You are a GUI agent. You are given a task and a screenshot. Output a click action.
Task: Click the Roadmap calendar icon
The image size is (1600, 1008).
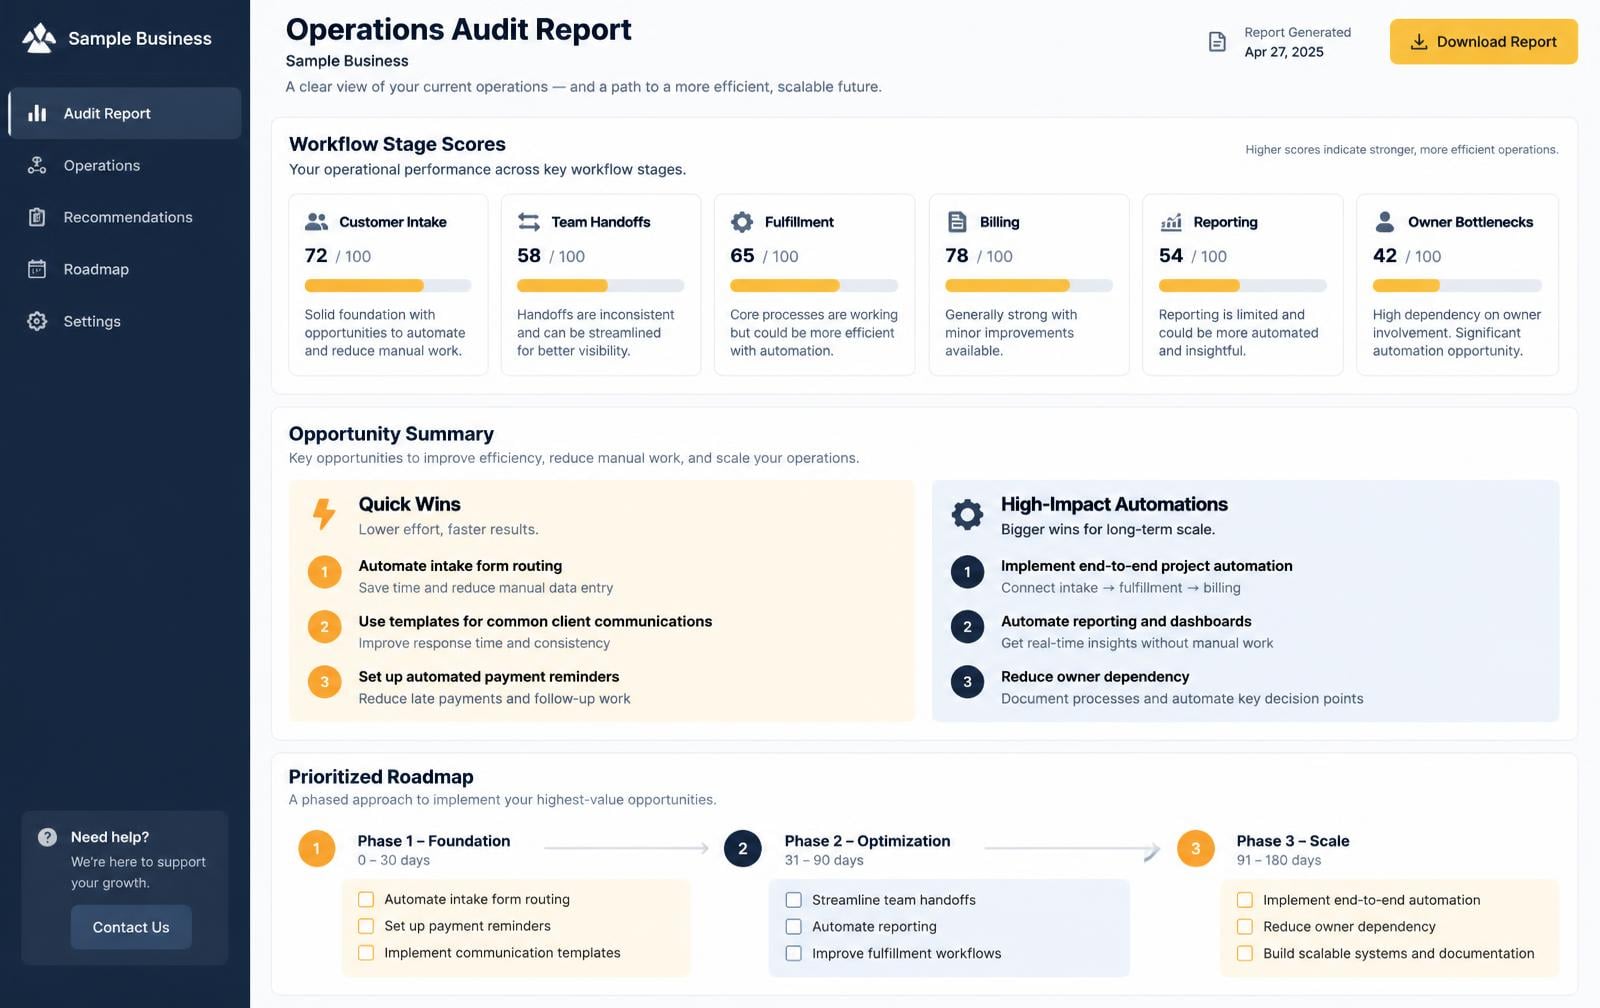click(x=37, y=269)
